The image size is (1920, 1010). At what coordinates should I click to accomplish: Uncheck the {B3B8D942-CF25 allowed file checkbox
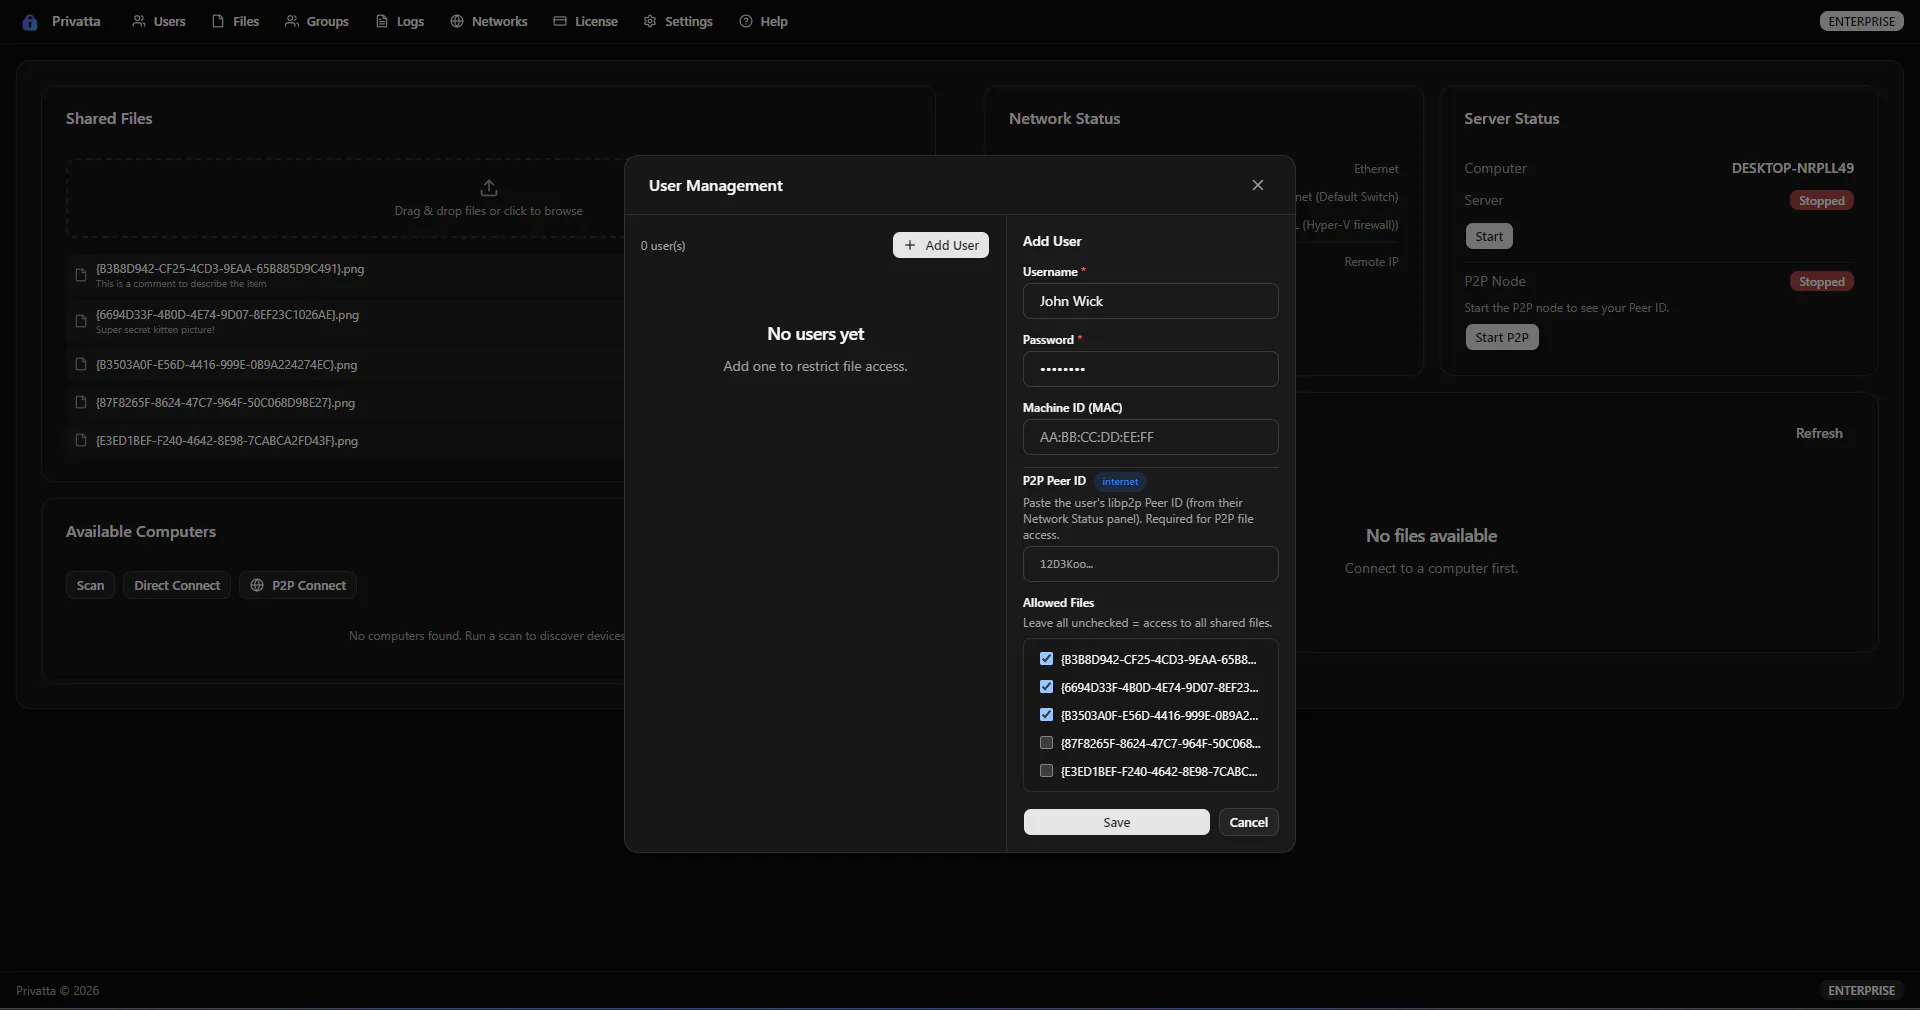1046,659
